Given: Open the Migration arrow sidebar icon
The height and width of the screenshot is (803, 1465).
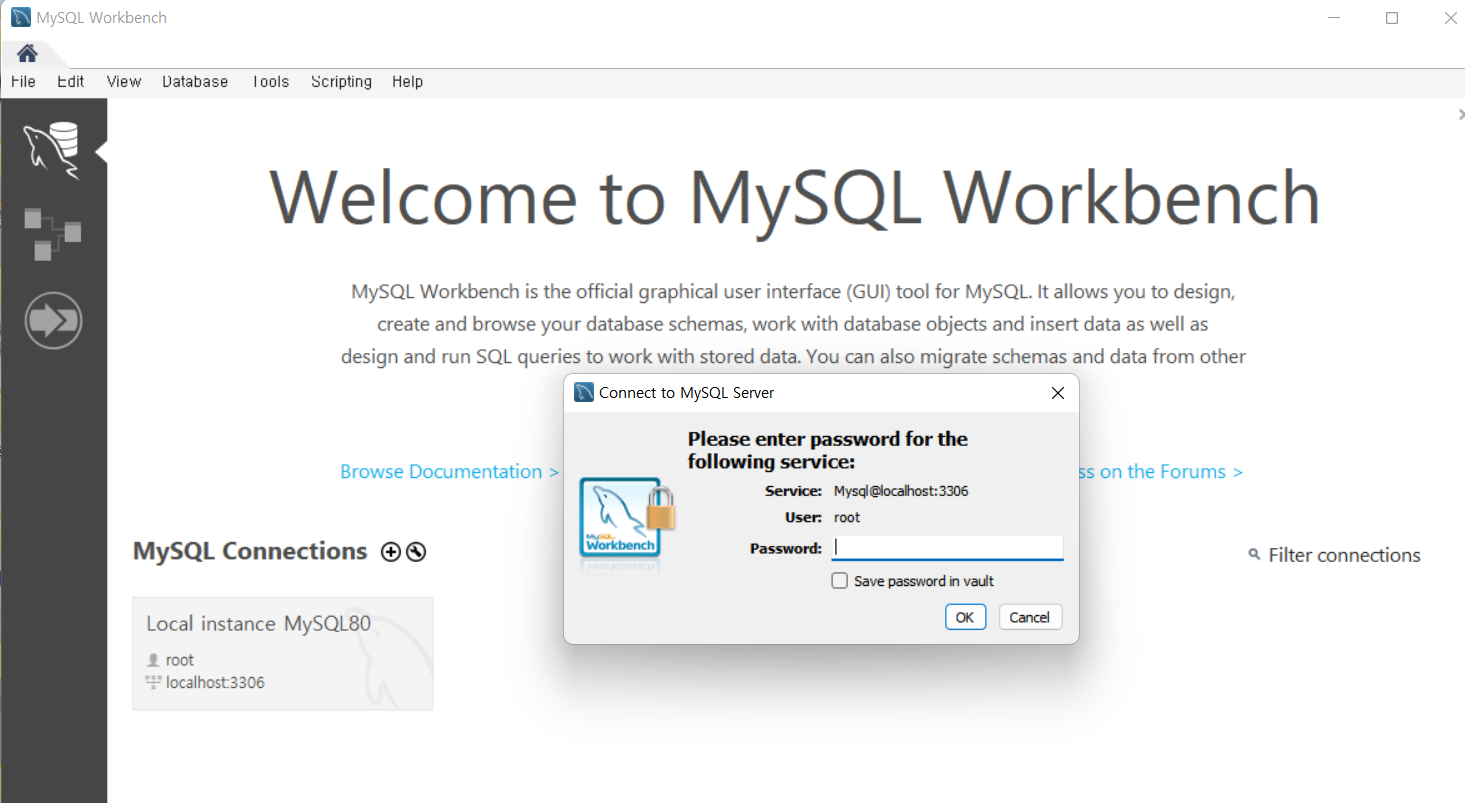Looking at the screenshot, I should [53, 321].
